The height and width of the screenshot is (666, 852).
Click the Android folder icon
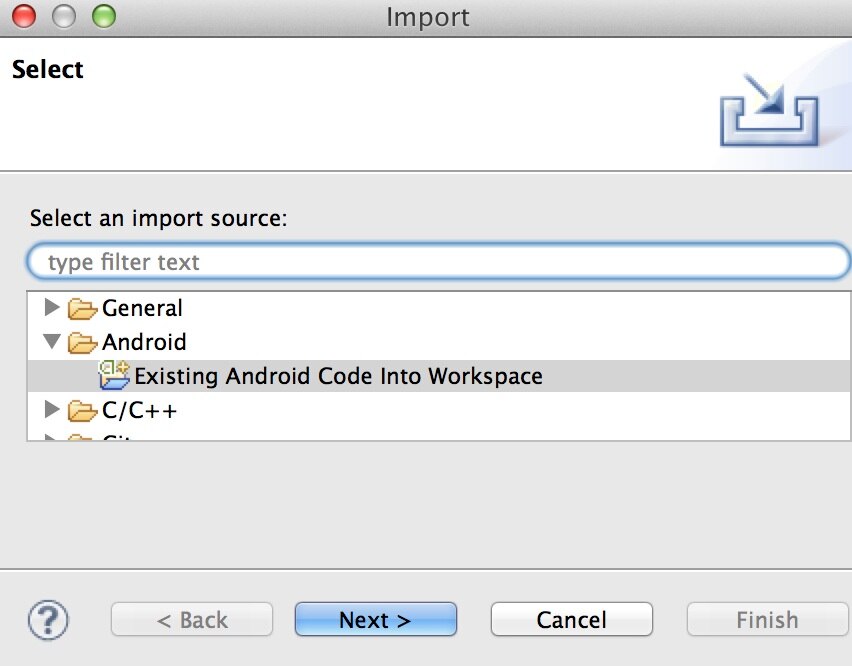click(83, 343)
